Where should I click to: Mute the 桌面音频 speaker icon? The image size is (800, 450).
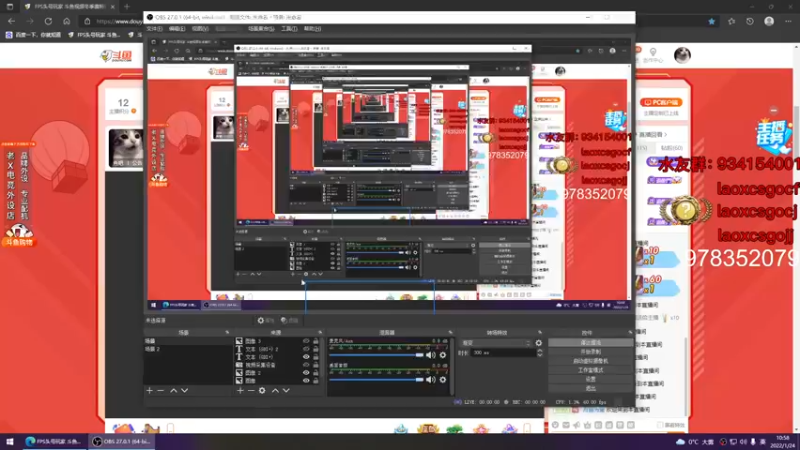(431, 379)
